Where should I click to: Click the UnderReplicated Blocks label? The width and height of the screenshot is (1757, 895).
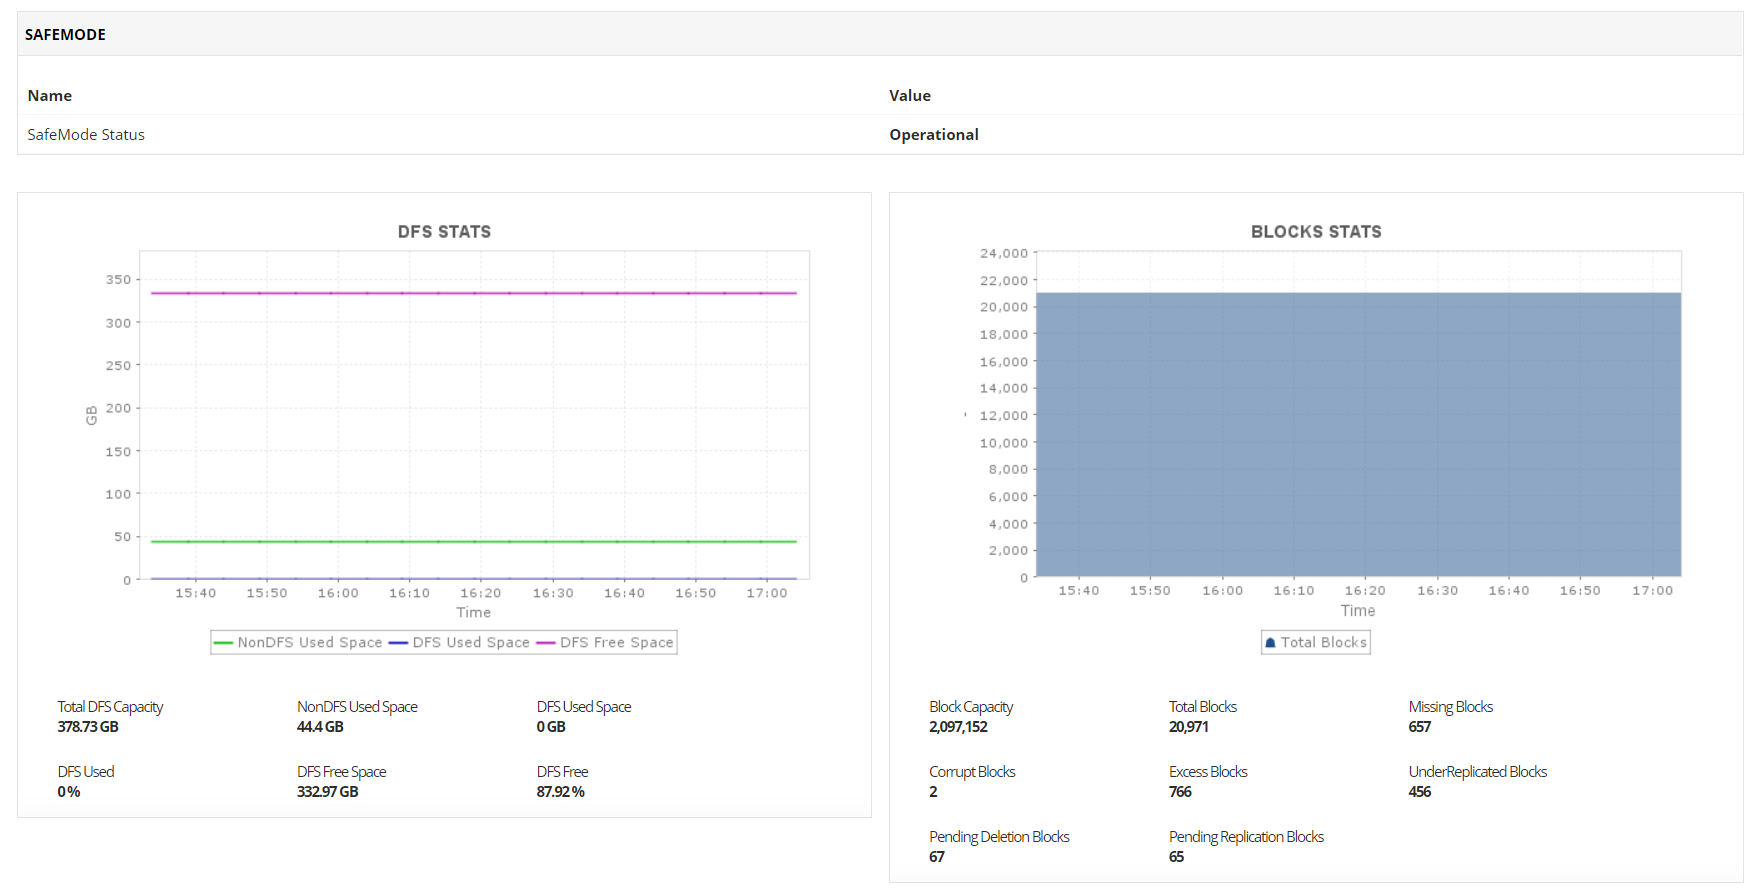tap(1477, 772)
